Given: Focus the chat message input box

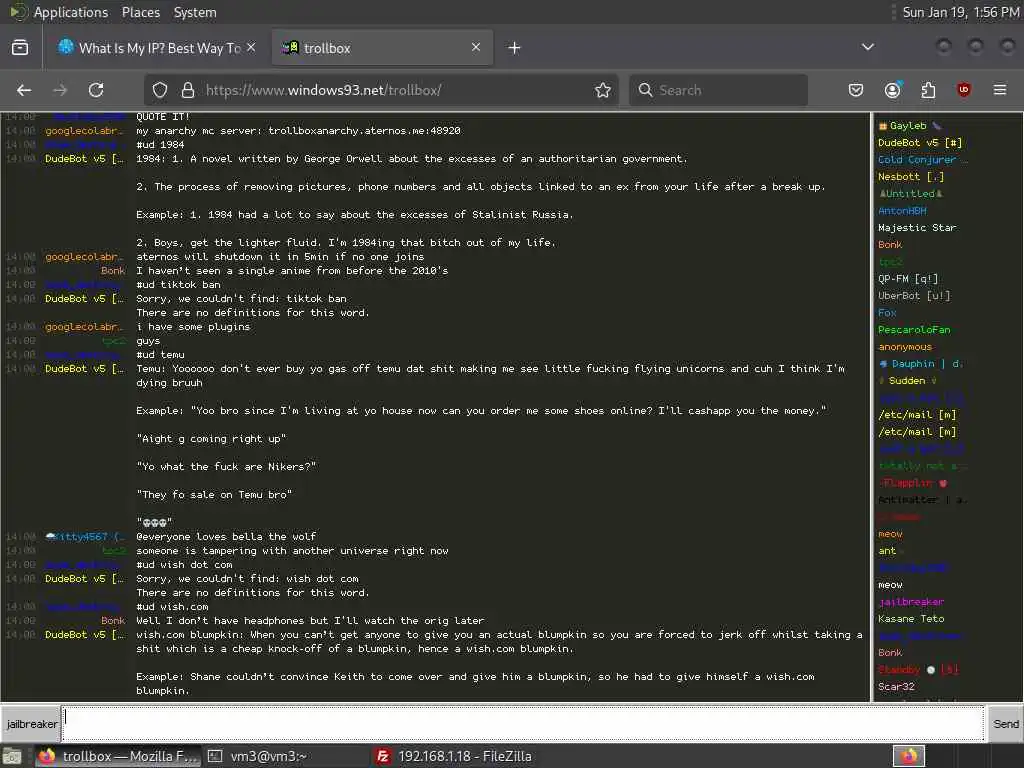Looking at the screenshot, I should point(522,724).
